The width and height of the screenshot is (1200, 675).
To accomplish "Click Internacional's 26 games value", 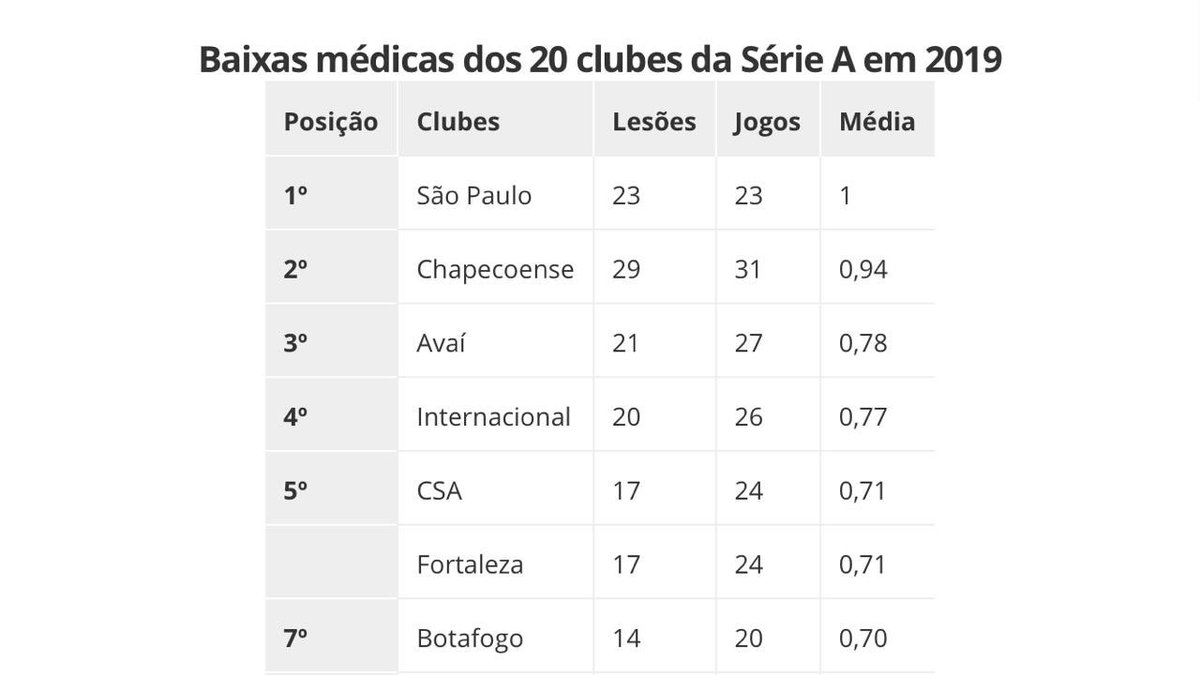I will click(x=748, y=416).
